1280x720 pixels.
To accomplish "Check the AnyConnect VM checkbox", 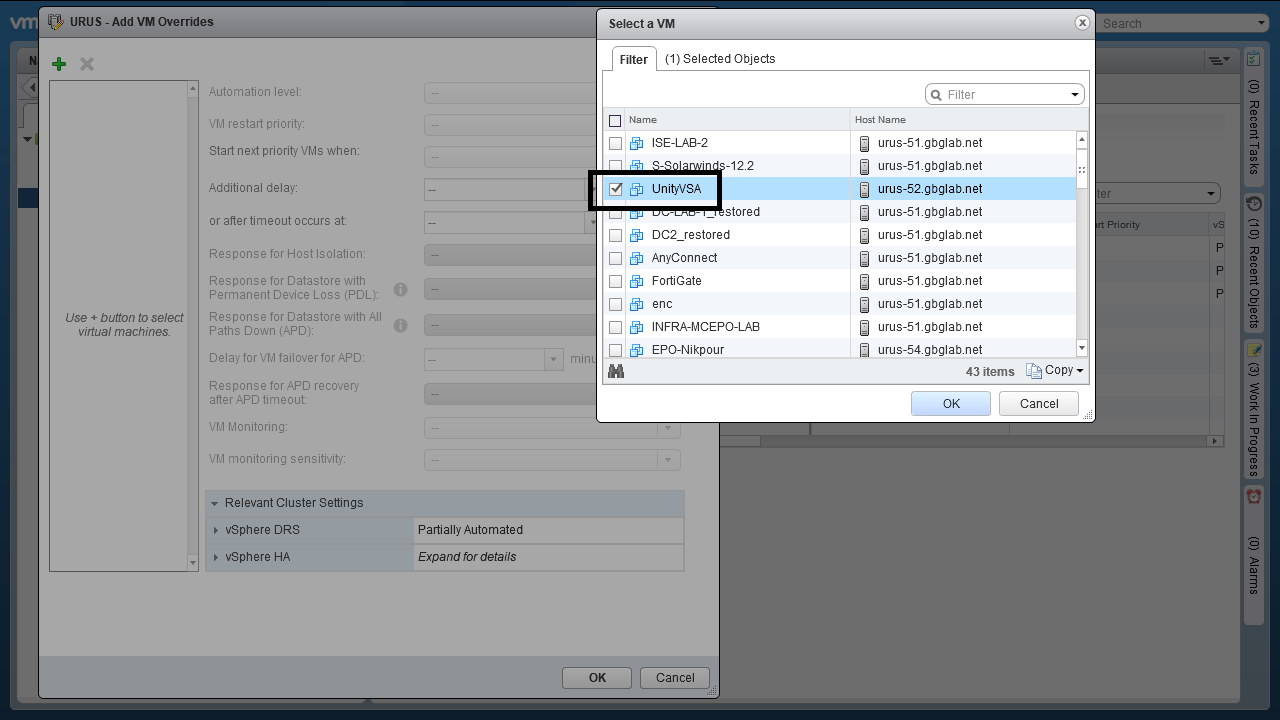I will (x=616, y=258).
